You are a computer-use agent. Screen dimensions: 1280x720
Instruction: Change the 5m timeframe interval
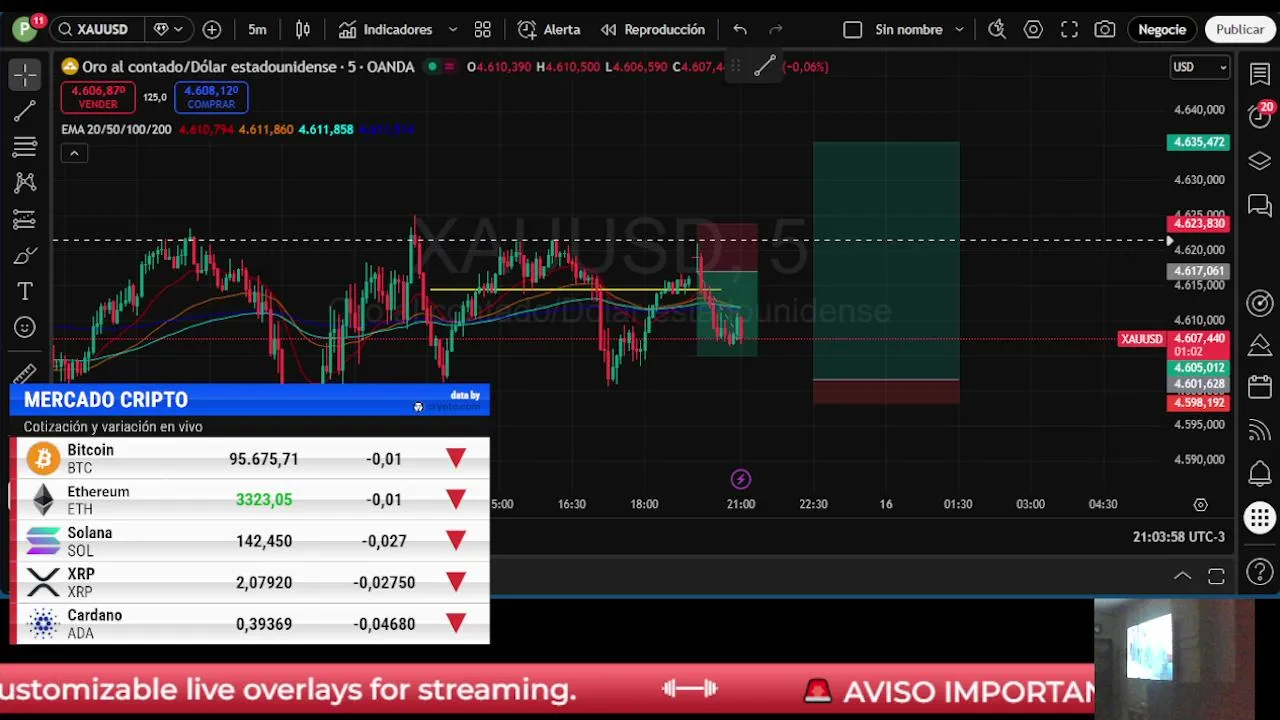257,29
